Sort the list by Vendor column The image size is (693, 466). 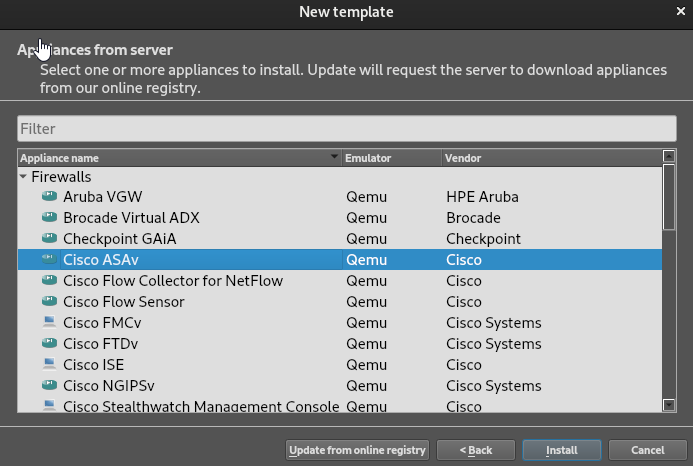pos(552,158)
